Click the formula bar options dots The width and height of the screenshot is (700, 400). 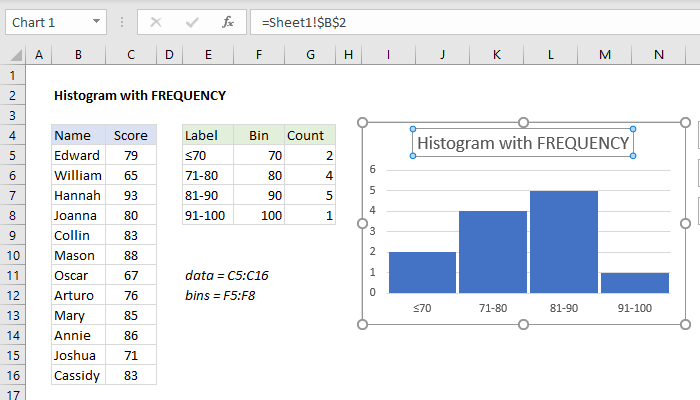122,22
